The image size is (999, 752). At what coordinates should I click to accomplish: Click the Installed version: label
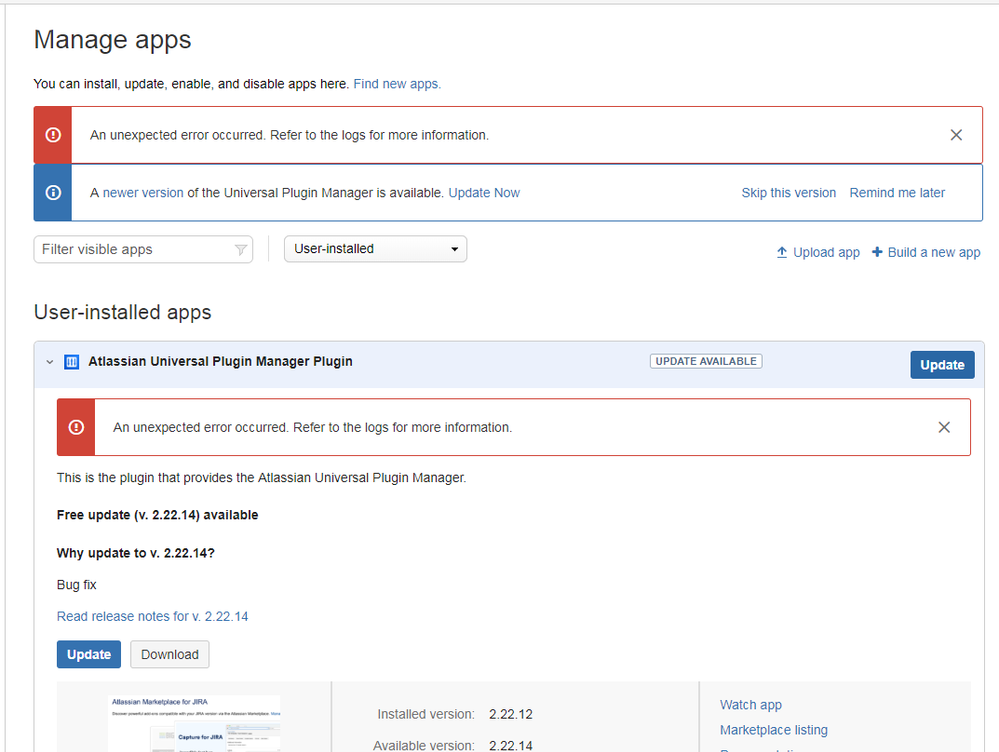426,714
